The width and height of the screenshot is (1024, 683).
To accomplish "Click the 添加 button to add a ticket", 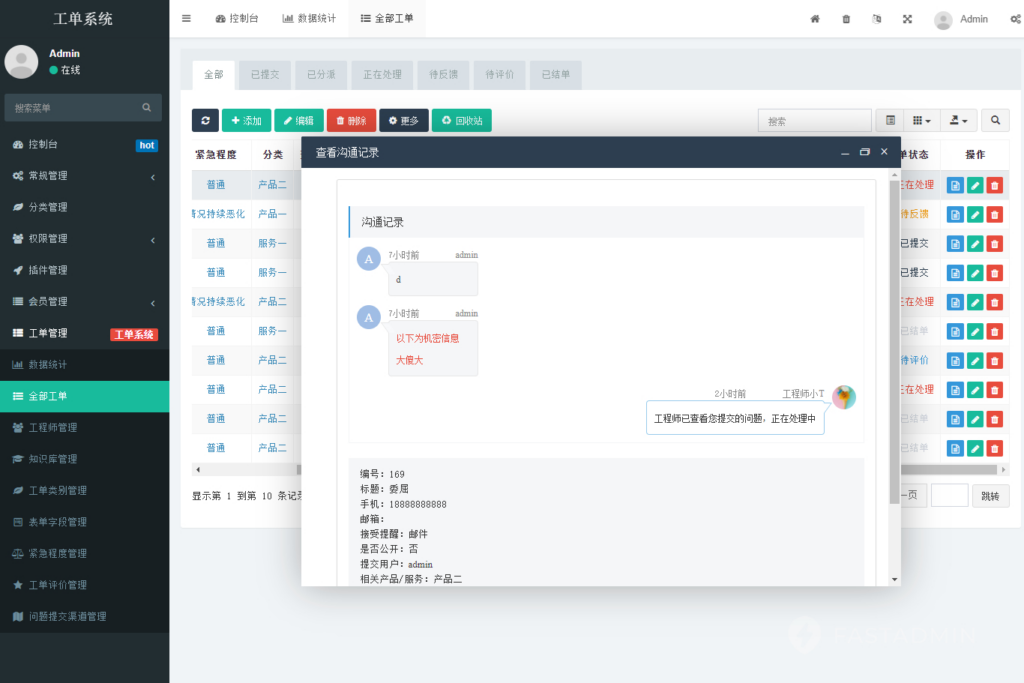I will [245, 120].
